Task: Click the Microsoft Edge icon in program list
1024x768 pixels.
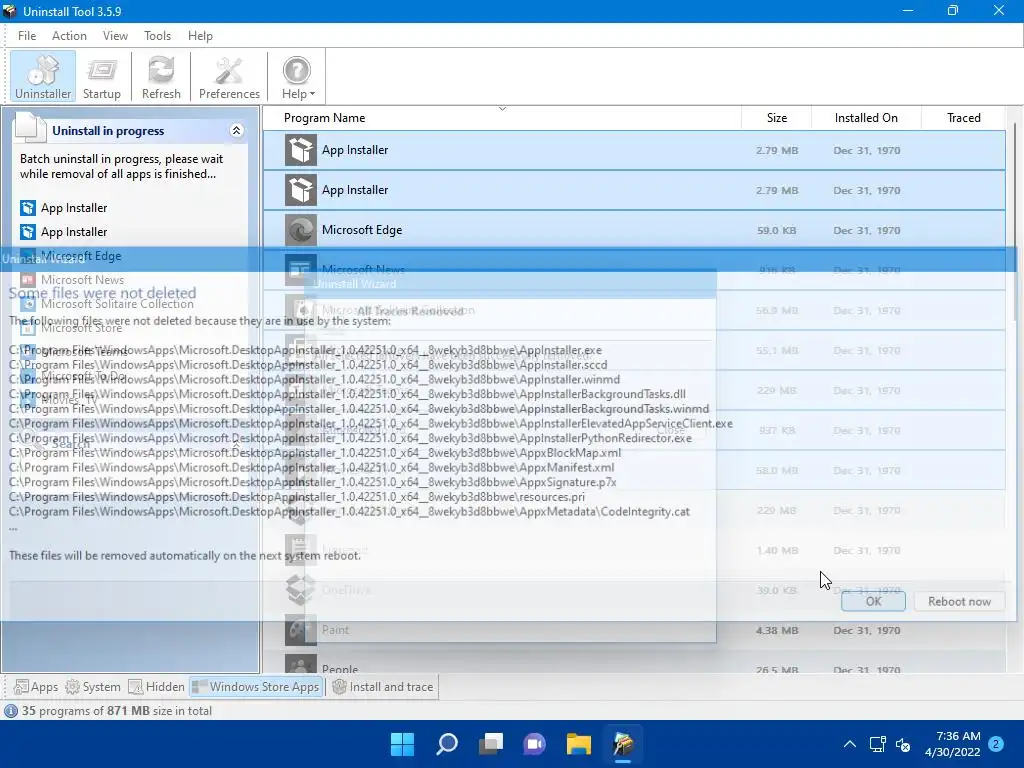Action: (x=301, y=230)
